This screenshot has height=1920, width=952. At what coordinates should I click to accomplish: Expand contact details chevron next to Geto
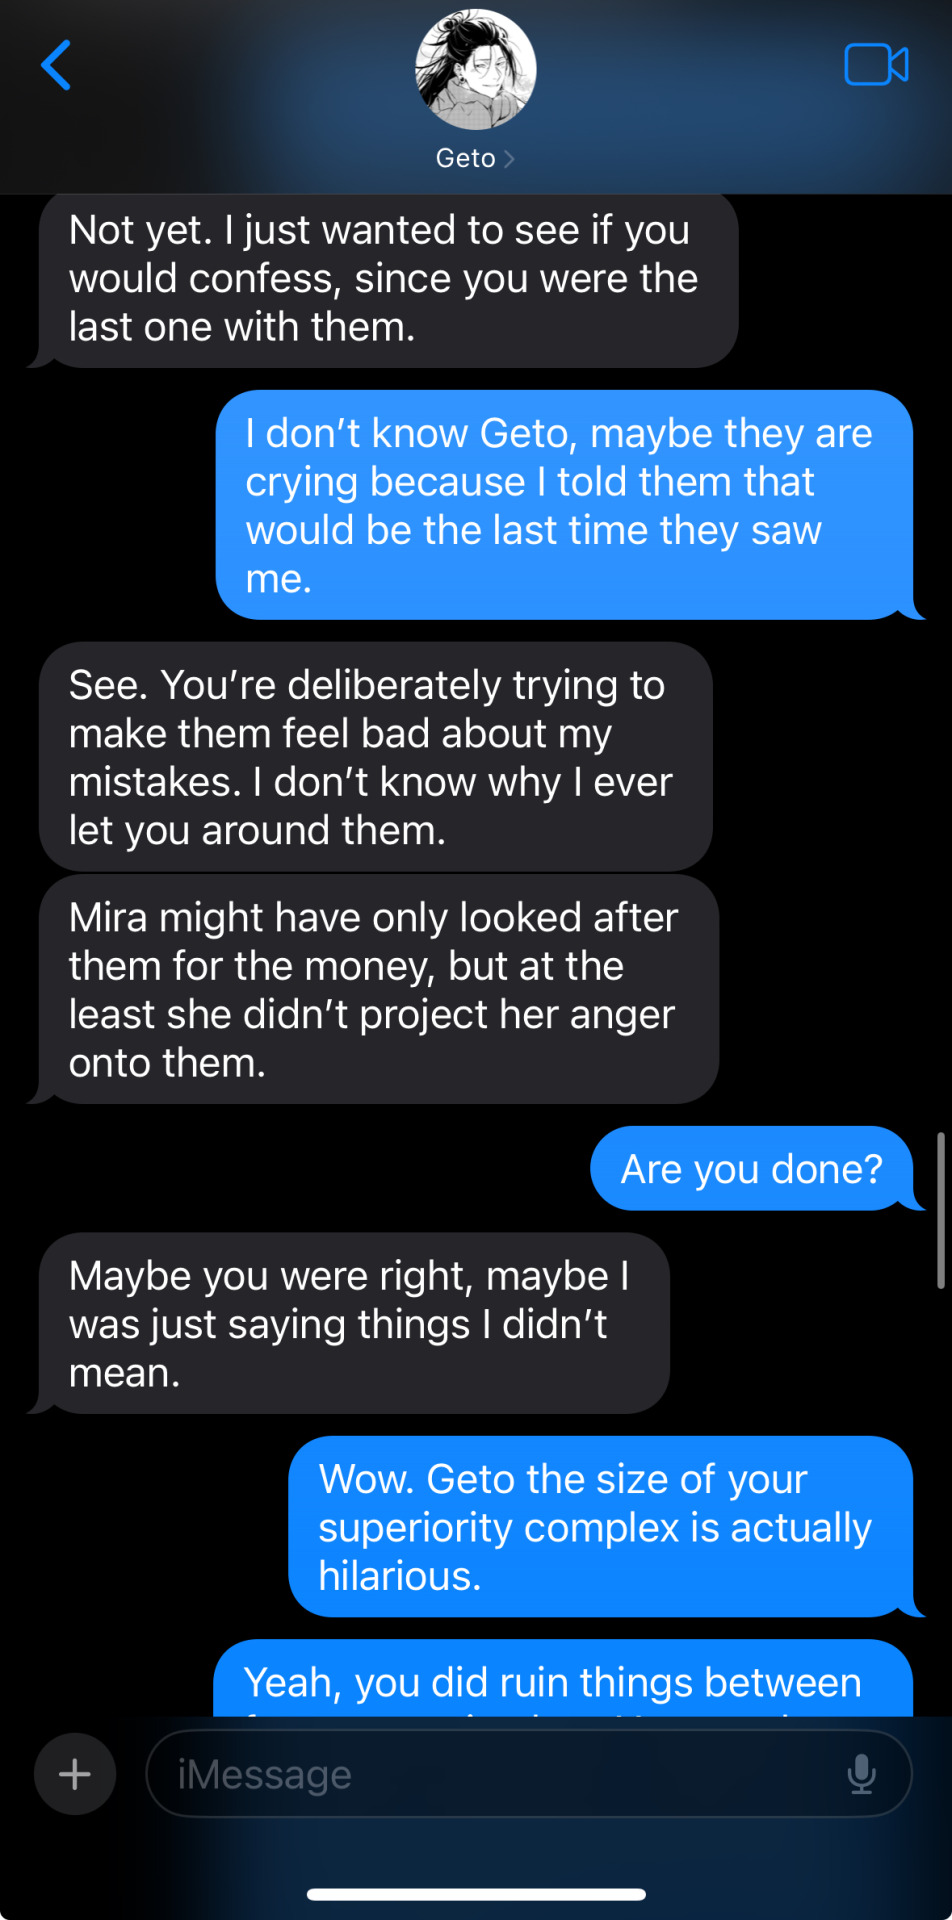pos(509,159)
